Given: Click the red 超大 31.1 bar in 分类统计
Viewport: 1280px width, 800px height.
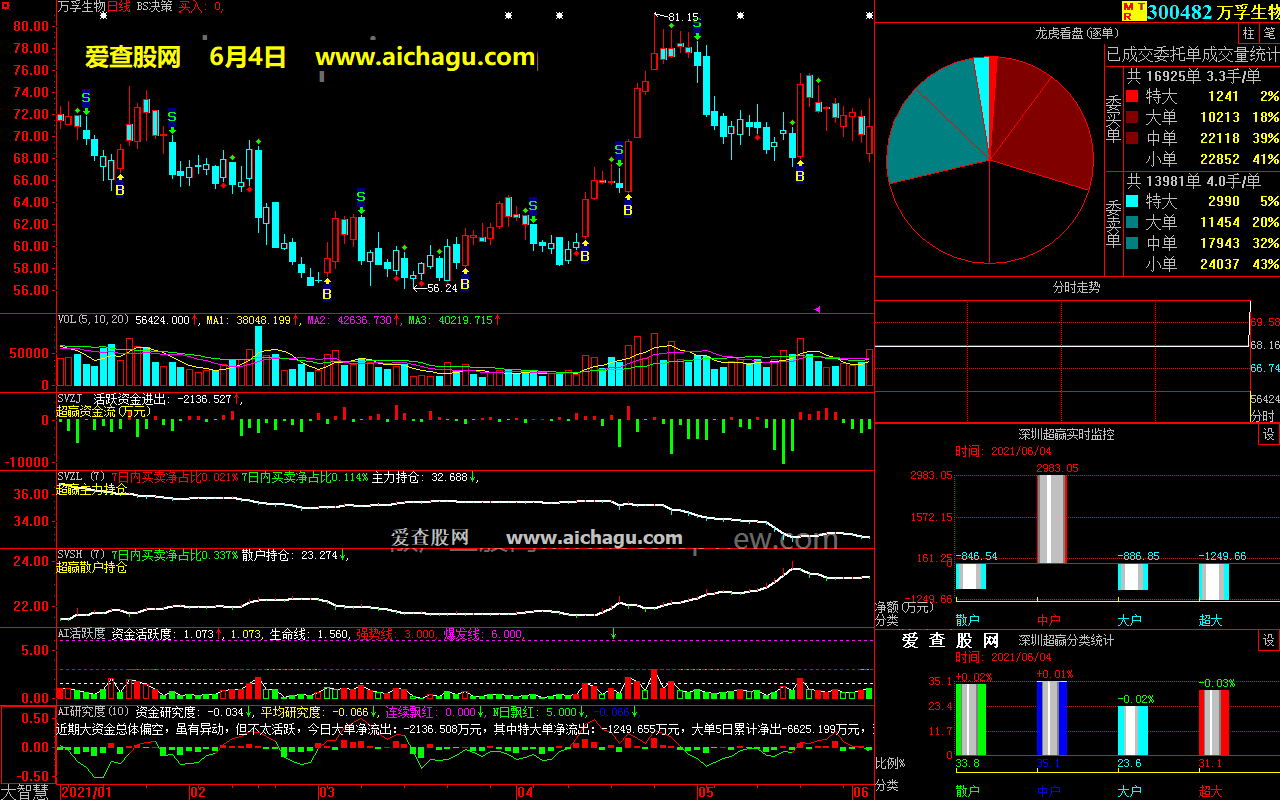Looking at the screenshot, I should point(1213,723).
